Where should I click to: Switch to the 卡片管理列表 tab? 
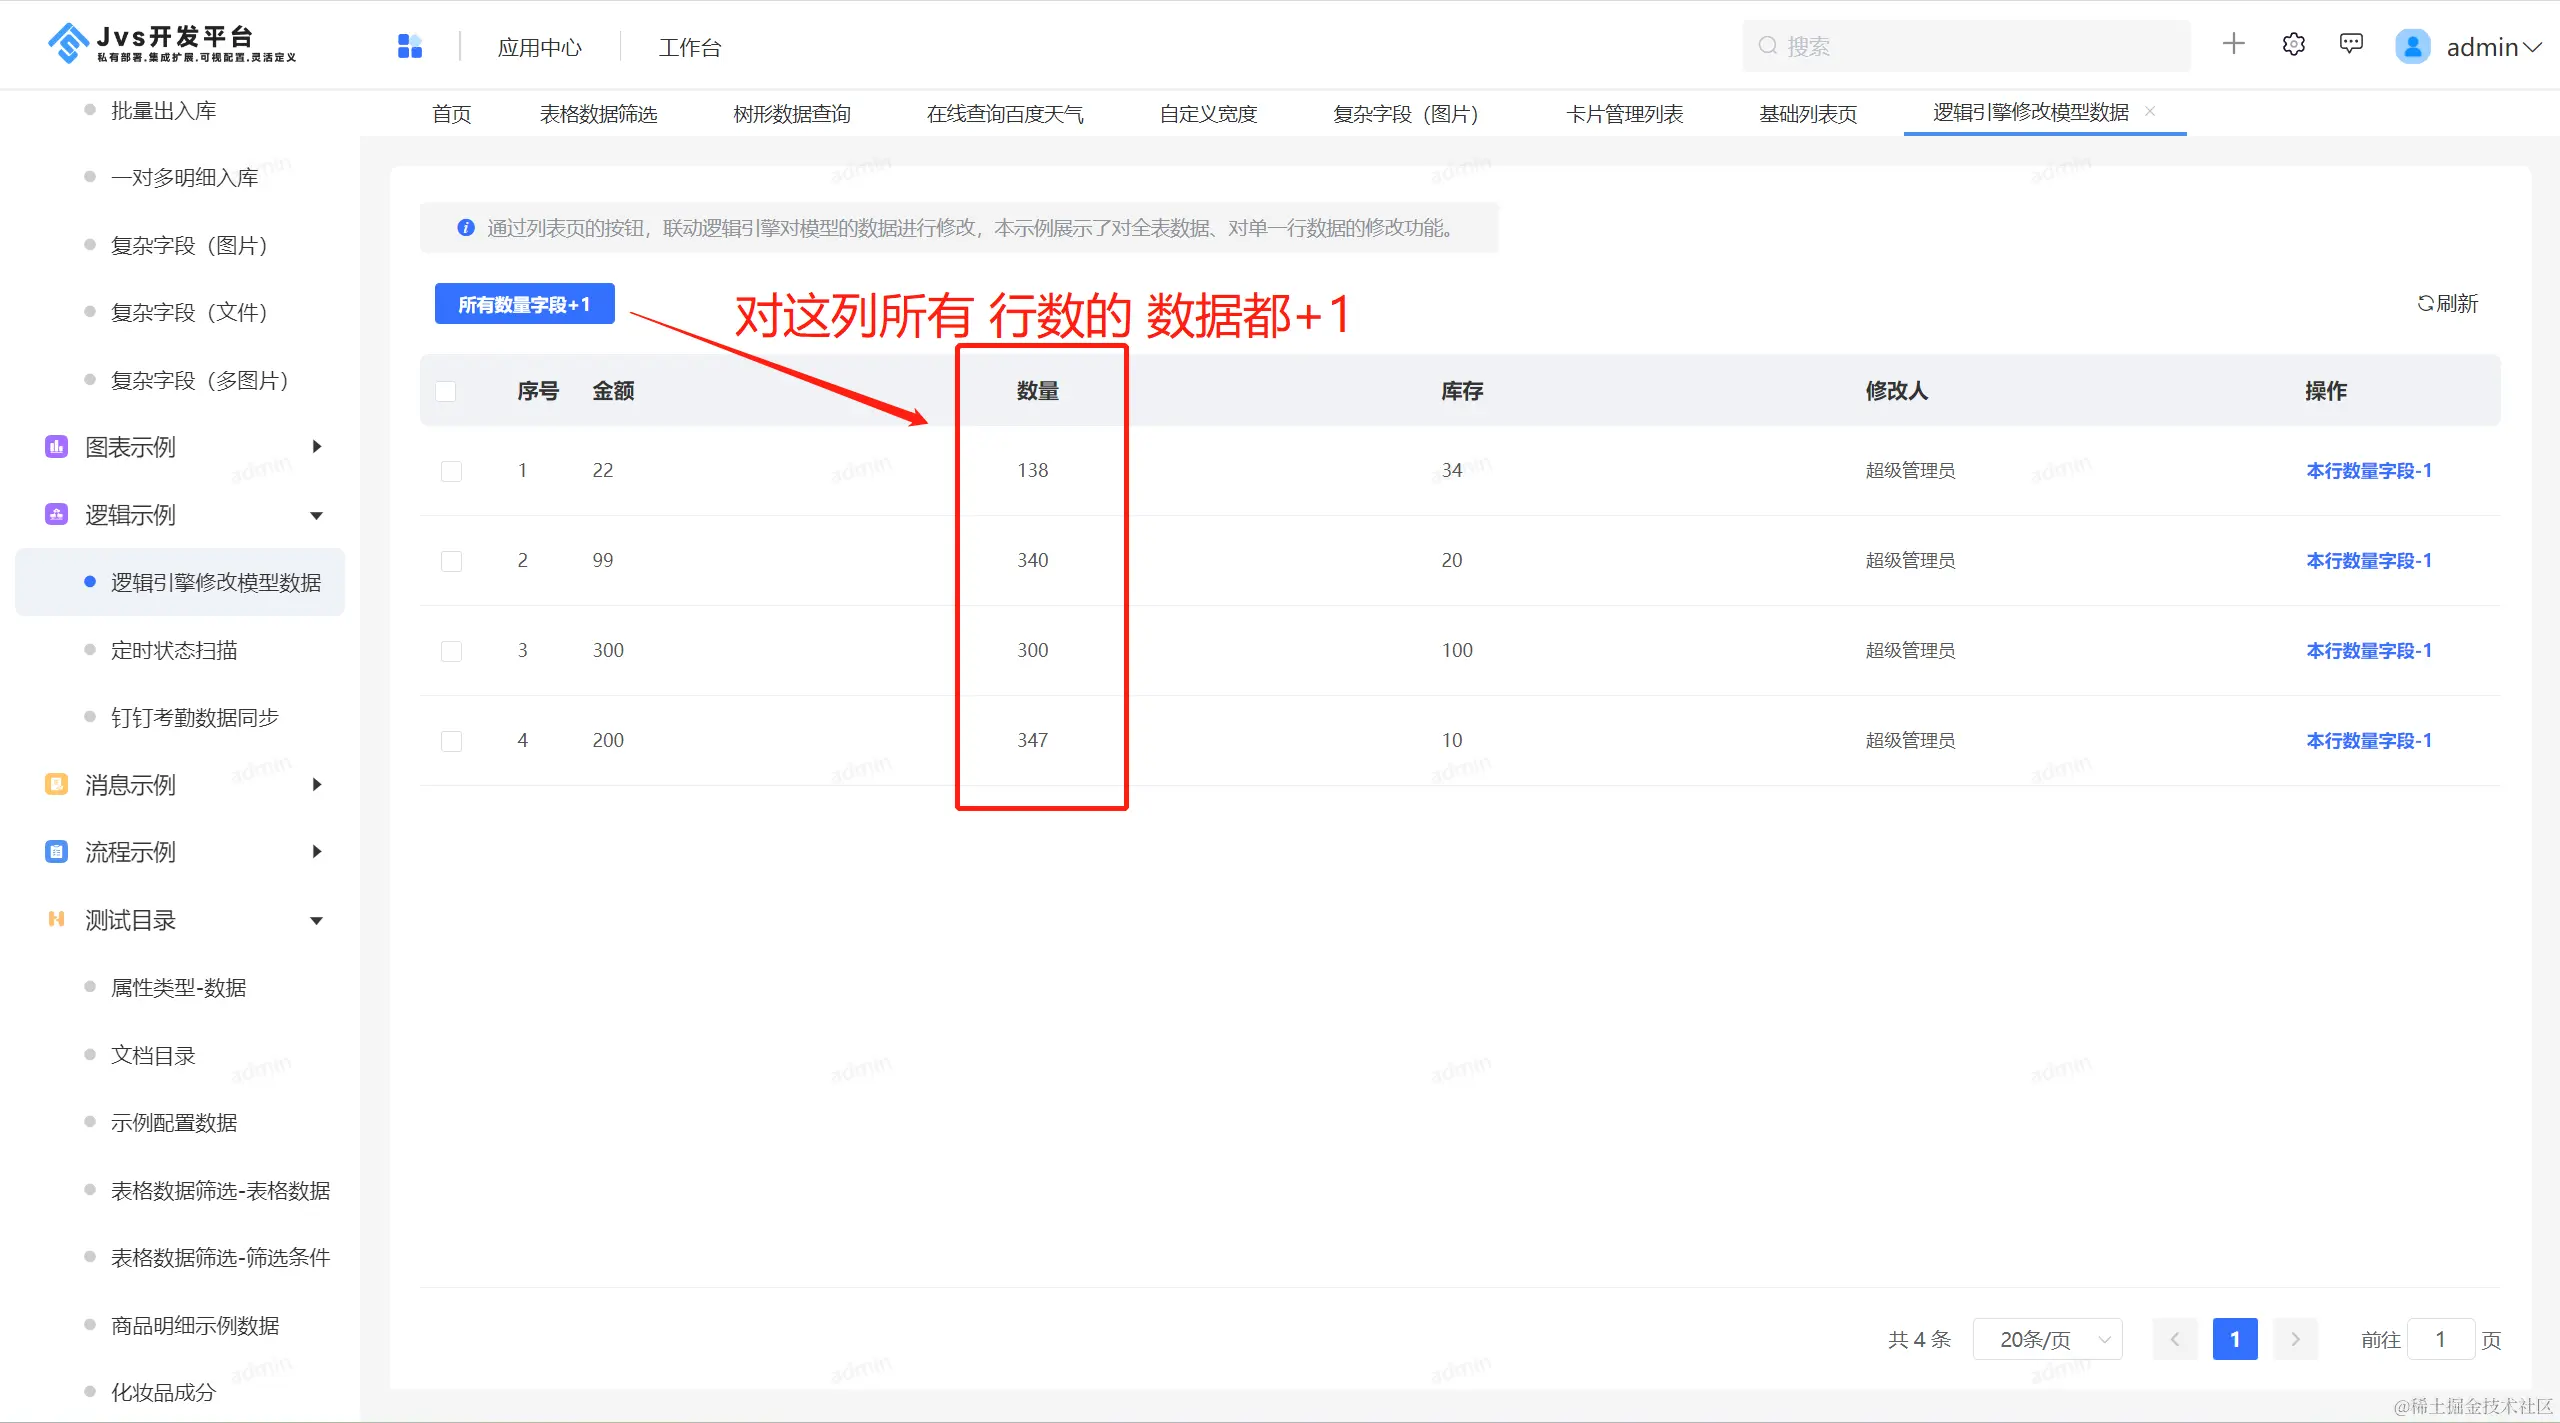pos(1624,114)
